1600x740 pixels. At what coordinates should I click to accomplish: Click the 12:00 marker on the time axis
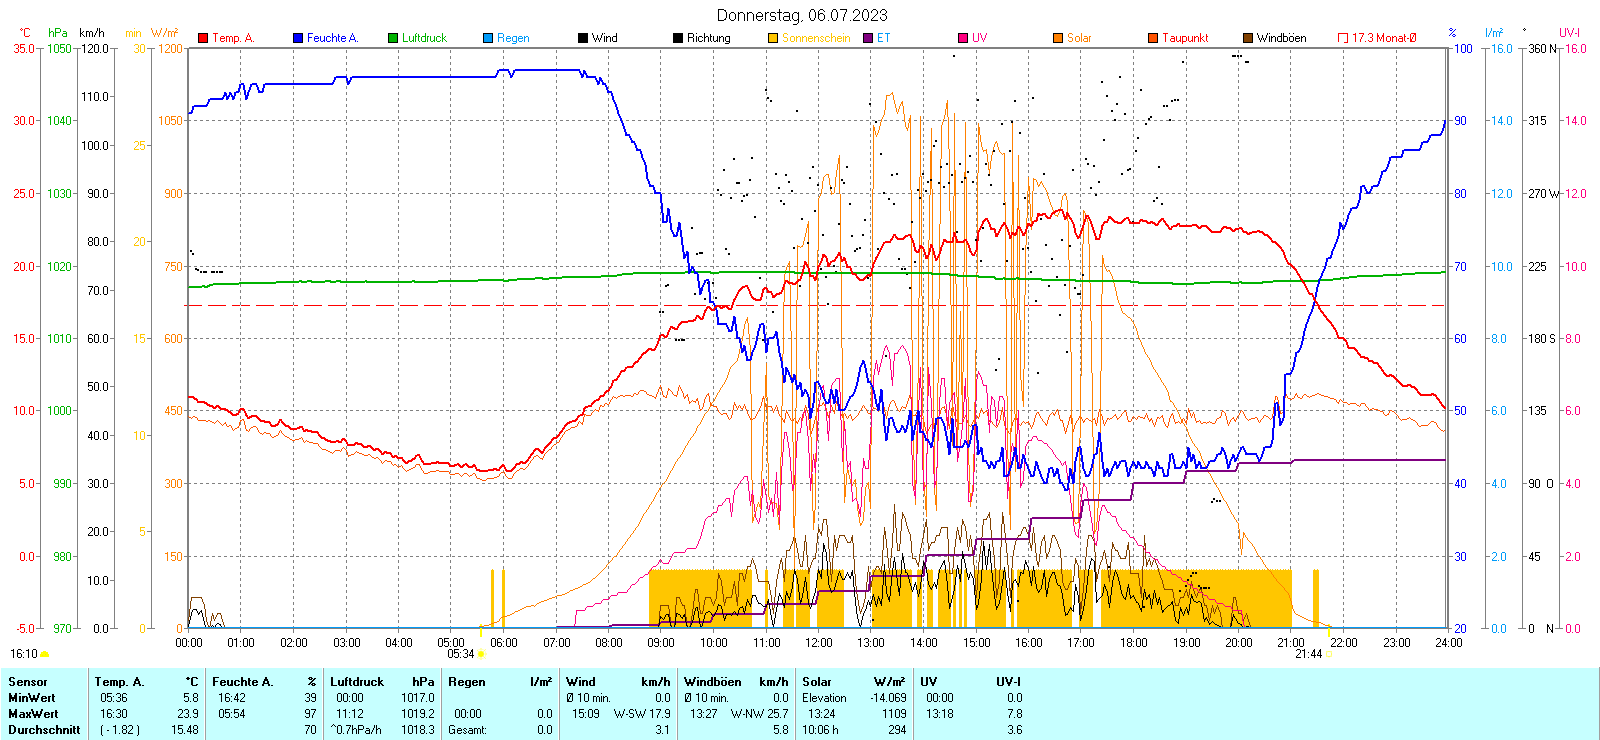coord(819,643)
